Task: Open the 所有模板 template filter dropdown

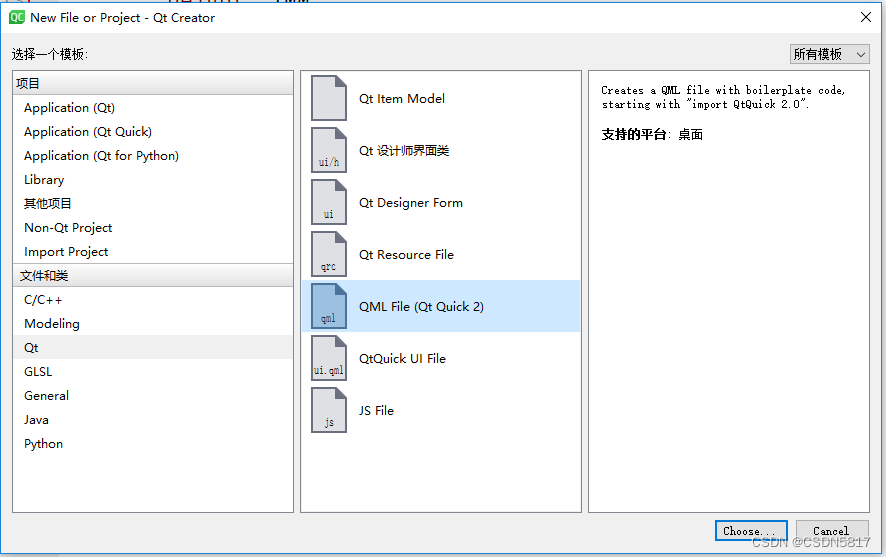Action: 829,54
